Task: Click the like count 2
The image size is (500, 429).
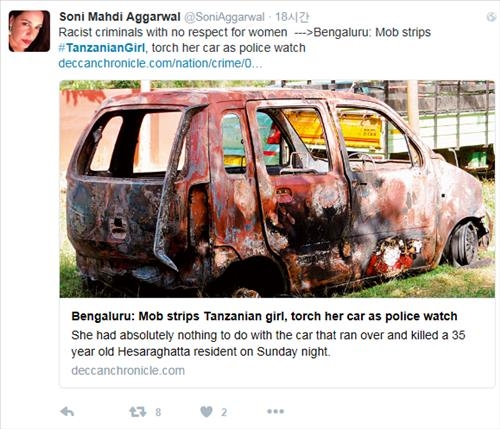Action: [224, 412]
